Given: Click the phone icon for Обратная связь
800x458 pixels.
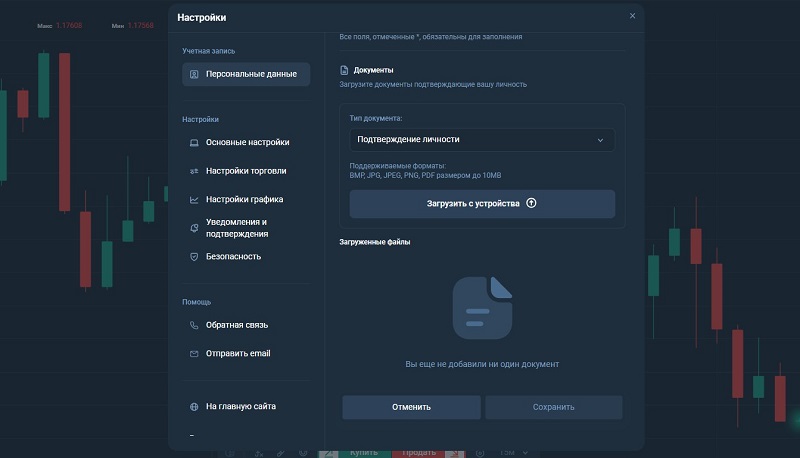Looking at the screenshot, I should (194, 325).
